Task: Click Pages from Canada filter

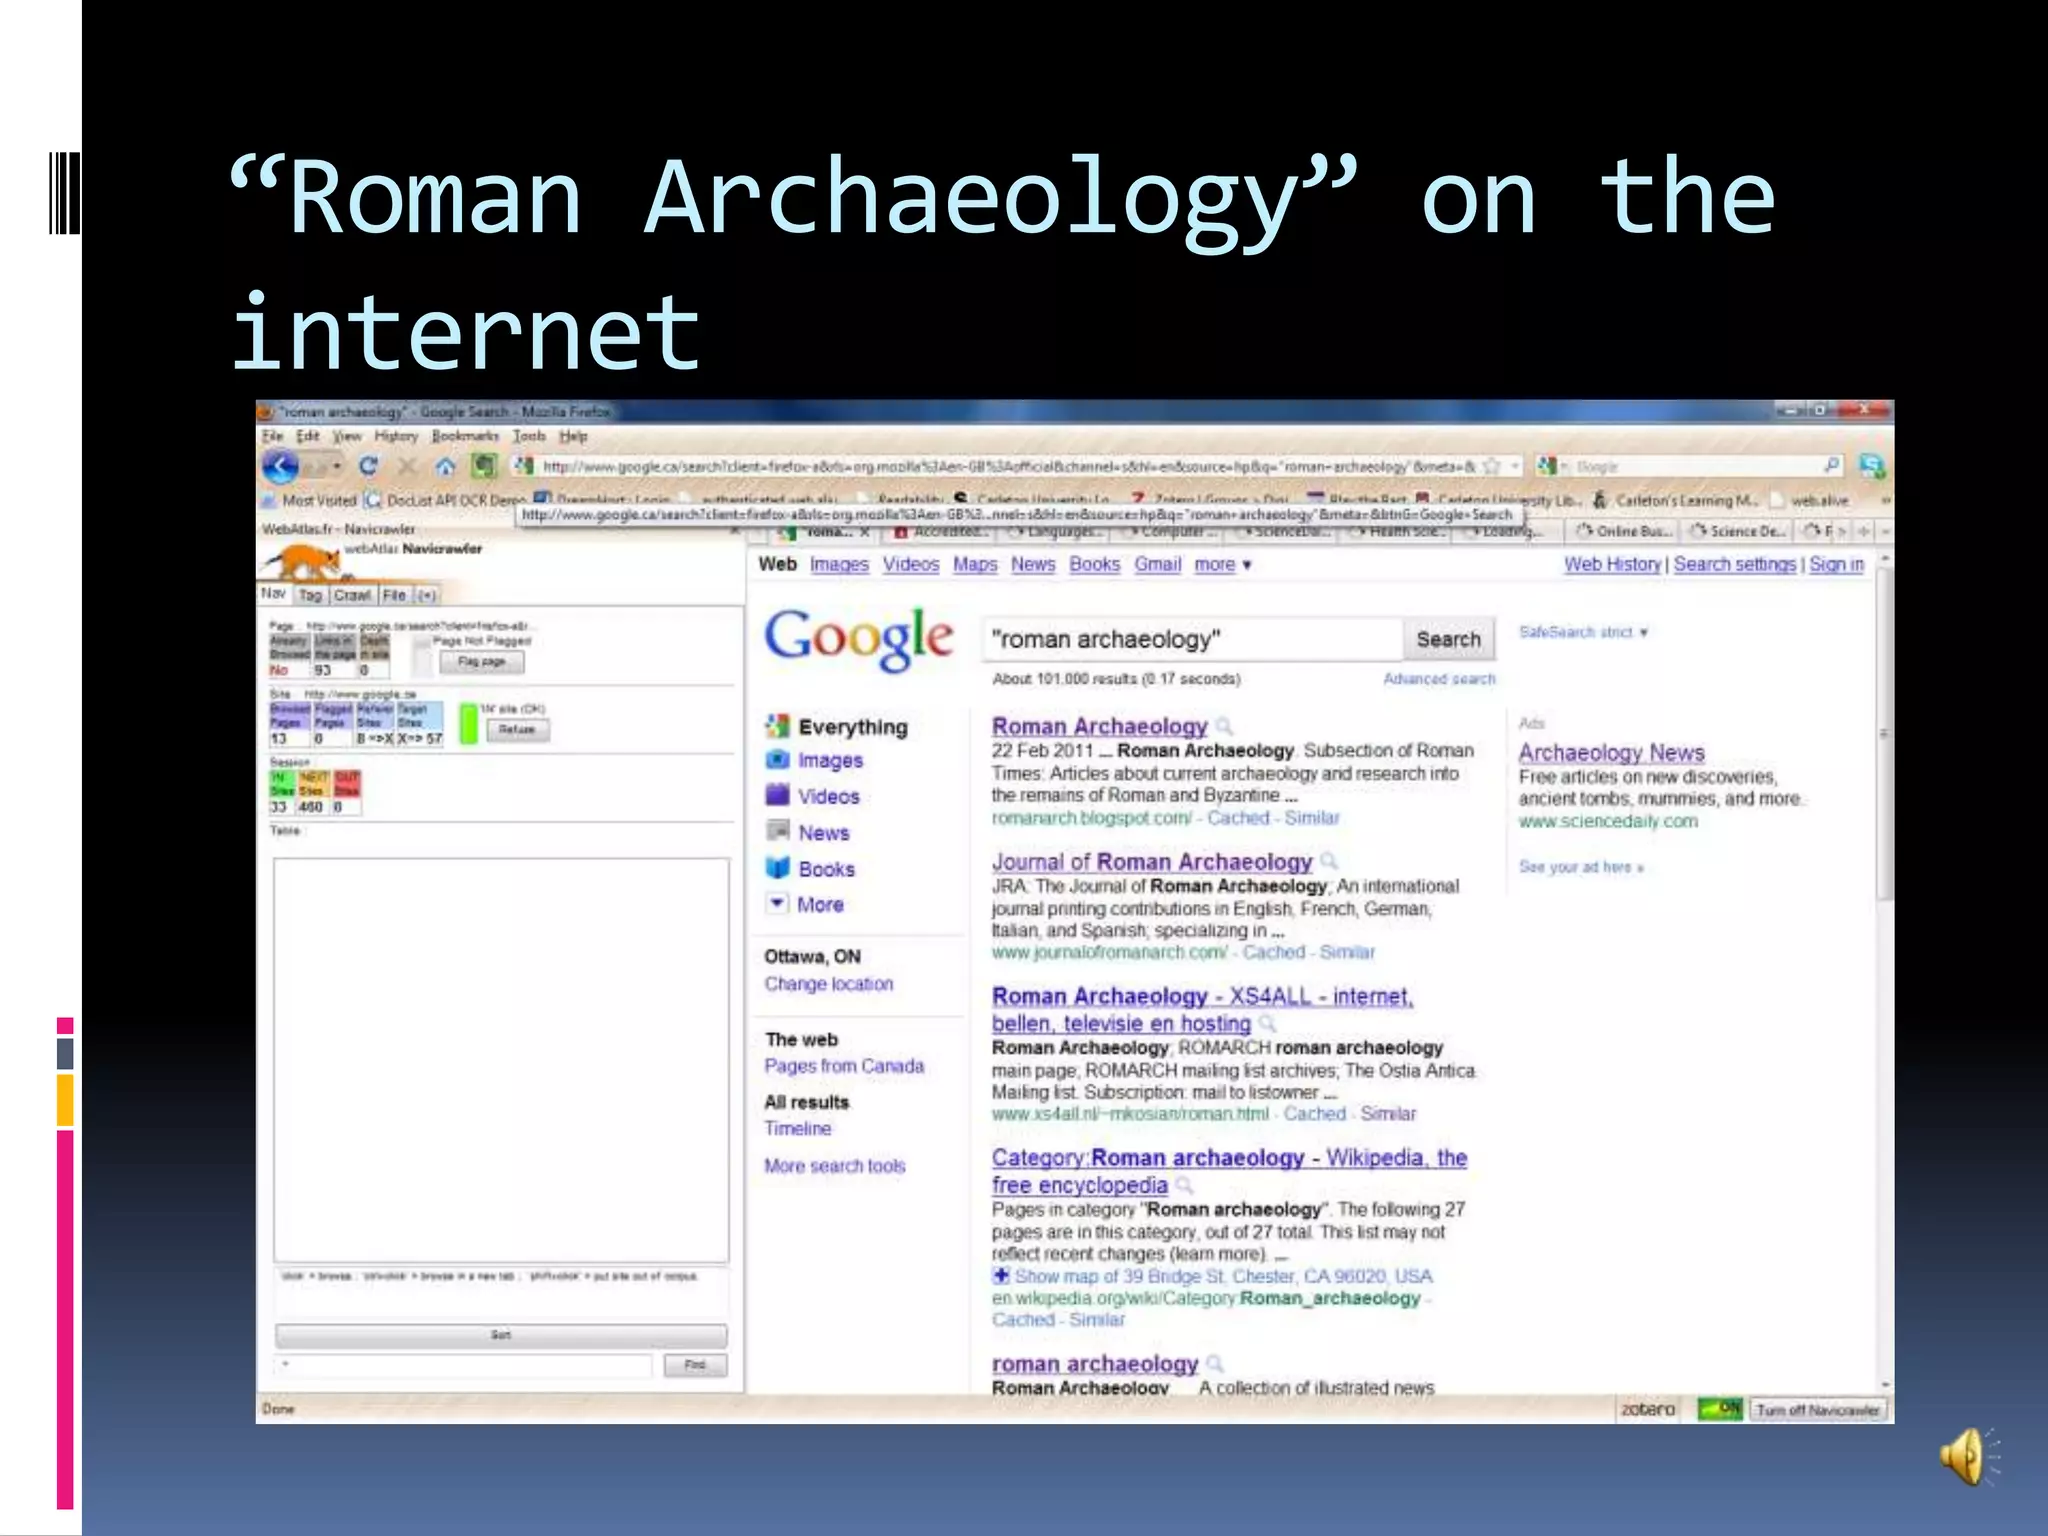Action: pyautogui.click(x=844, y=1066)
